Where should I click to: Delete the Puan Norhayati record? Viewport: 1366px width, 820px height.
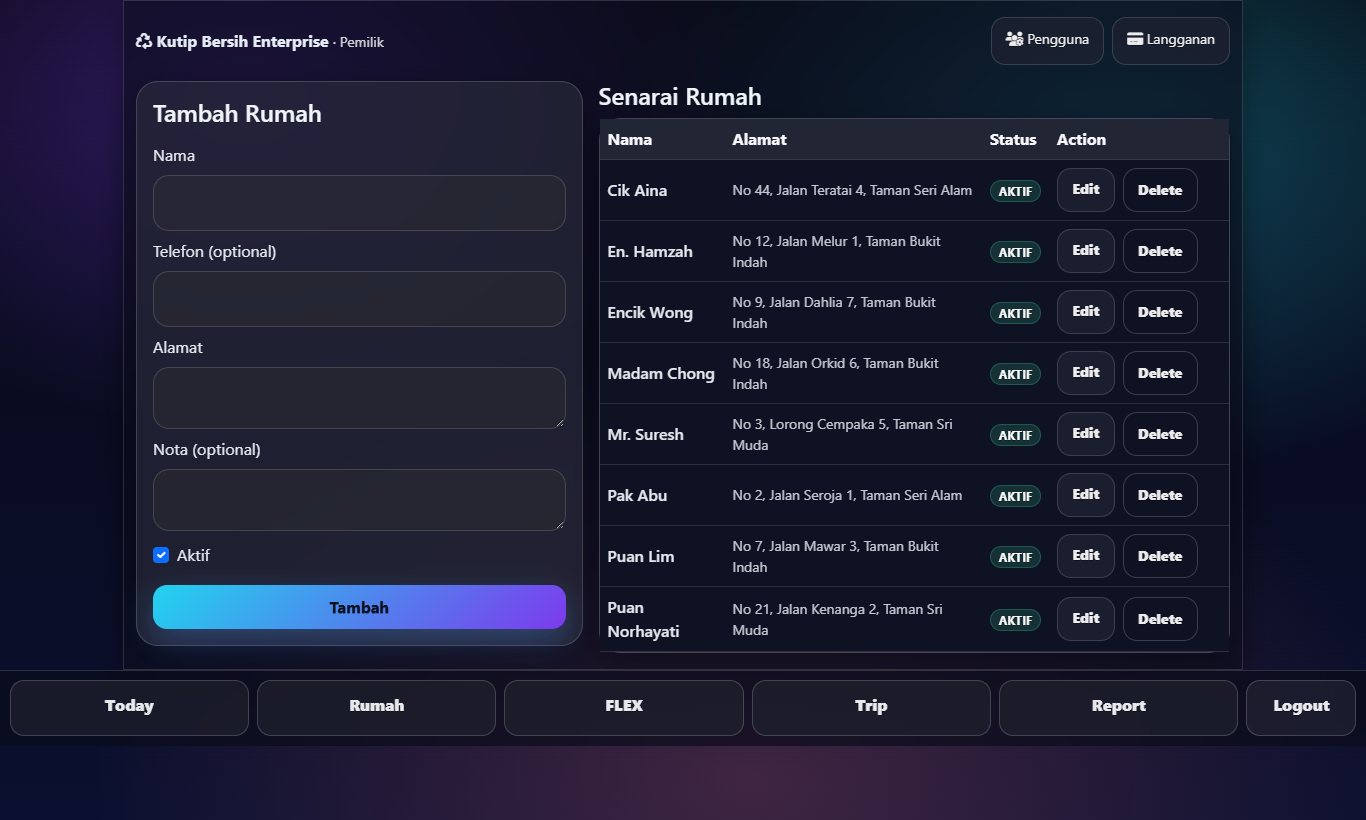1160,619
